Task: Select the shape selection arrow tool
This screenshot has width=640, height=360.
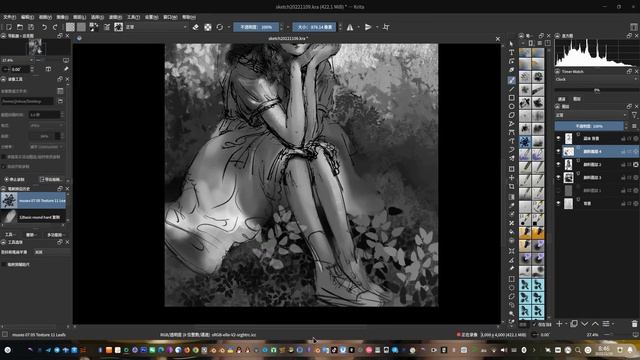Action: (x=511, y=44)
